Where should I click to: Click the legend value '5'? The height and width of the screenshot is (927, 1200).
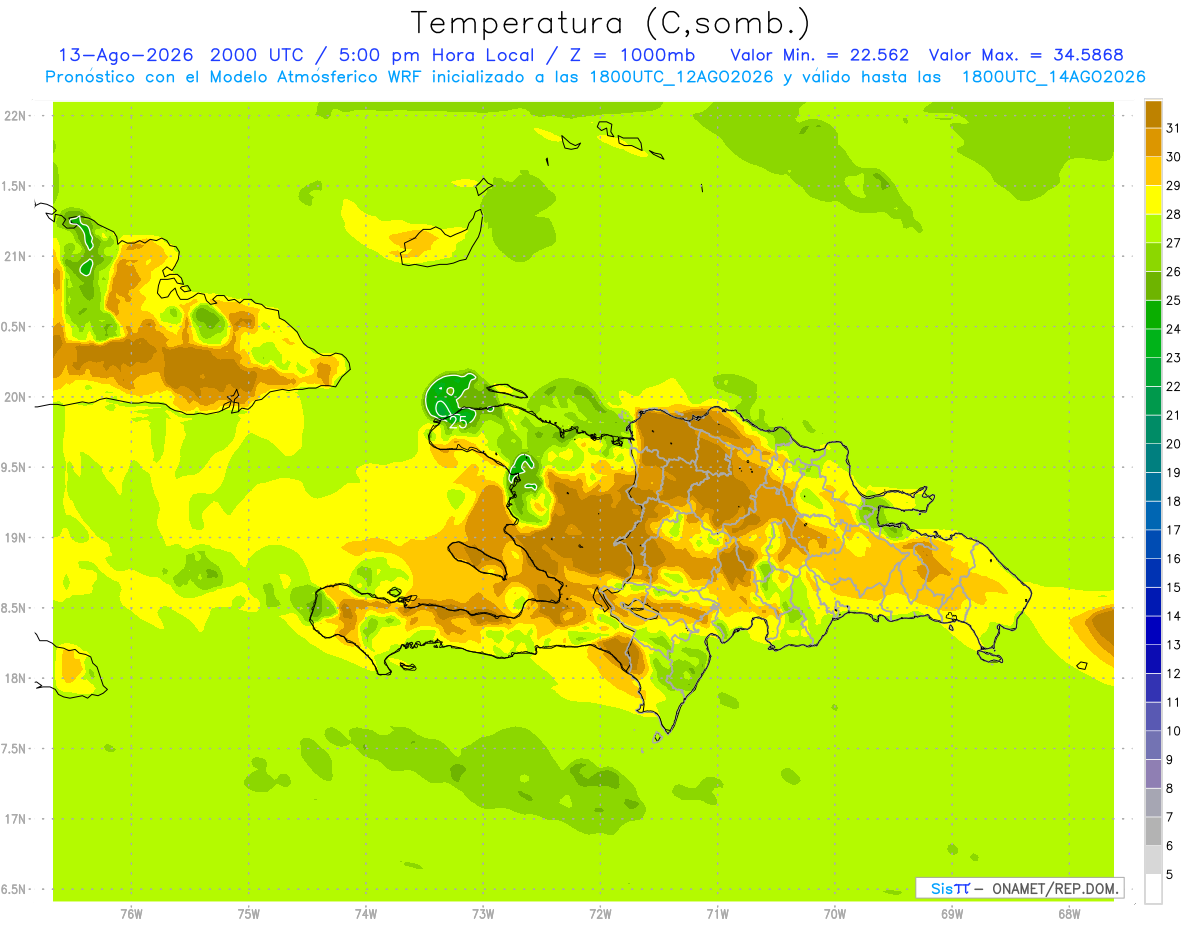pyautogui.click(x=1170, y=875)
